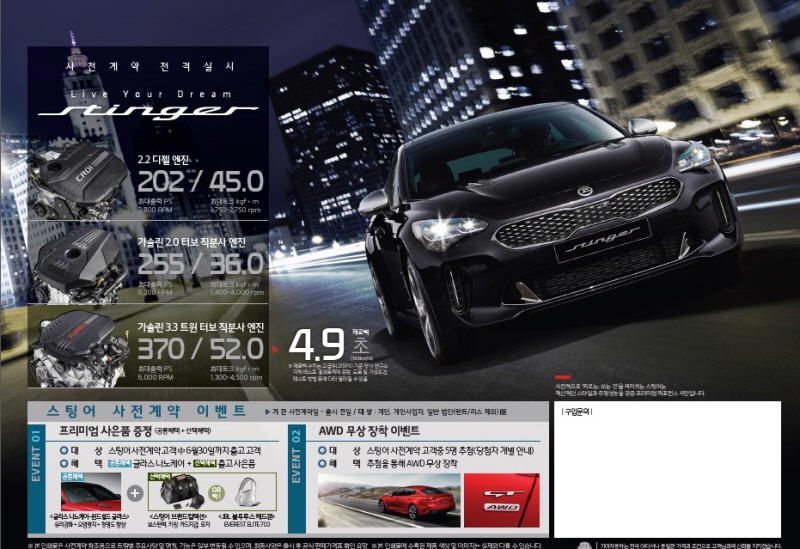Click the '2.2 디젤 엔진' label
This screenshot has height=549, width=800.
point(163,160)
